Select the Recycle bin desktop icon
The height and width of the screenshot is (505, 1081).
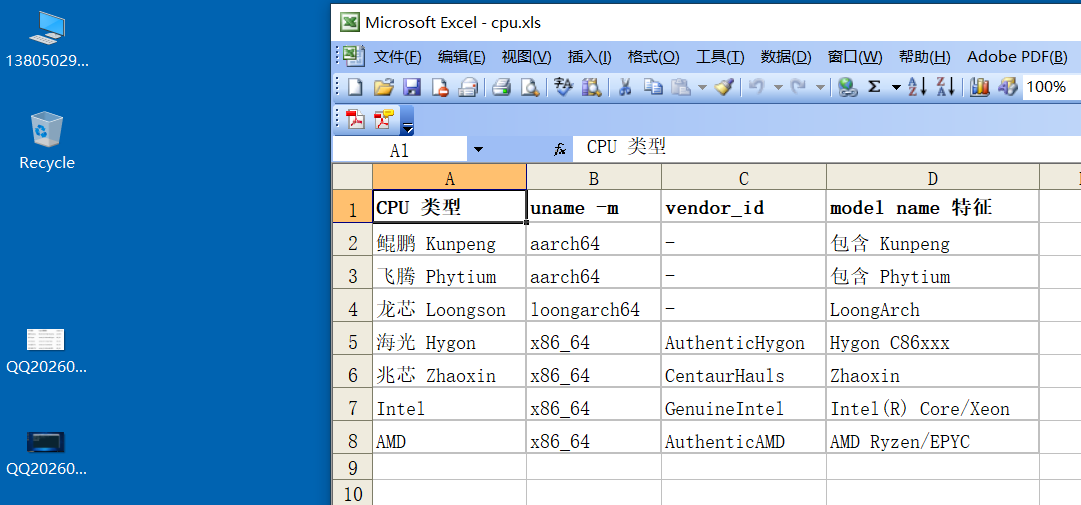[x=47, y=141]
